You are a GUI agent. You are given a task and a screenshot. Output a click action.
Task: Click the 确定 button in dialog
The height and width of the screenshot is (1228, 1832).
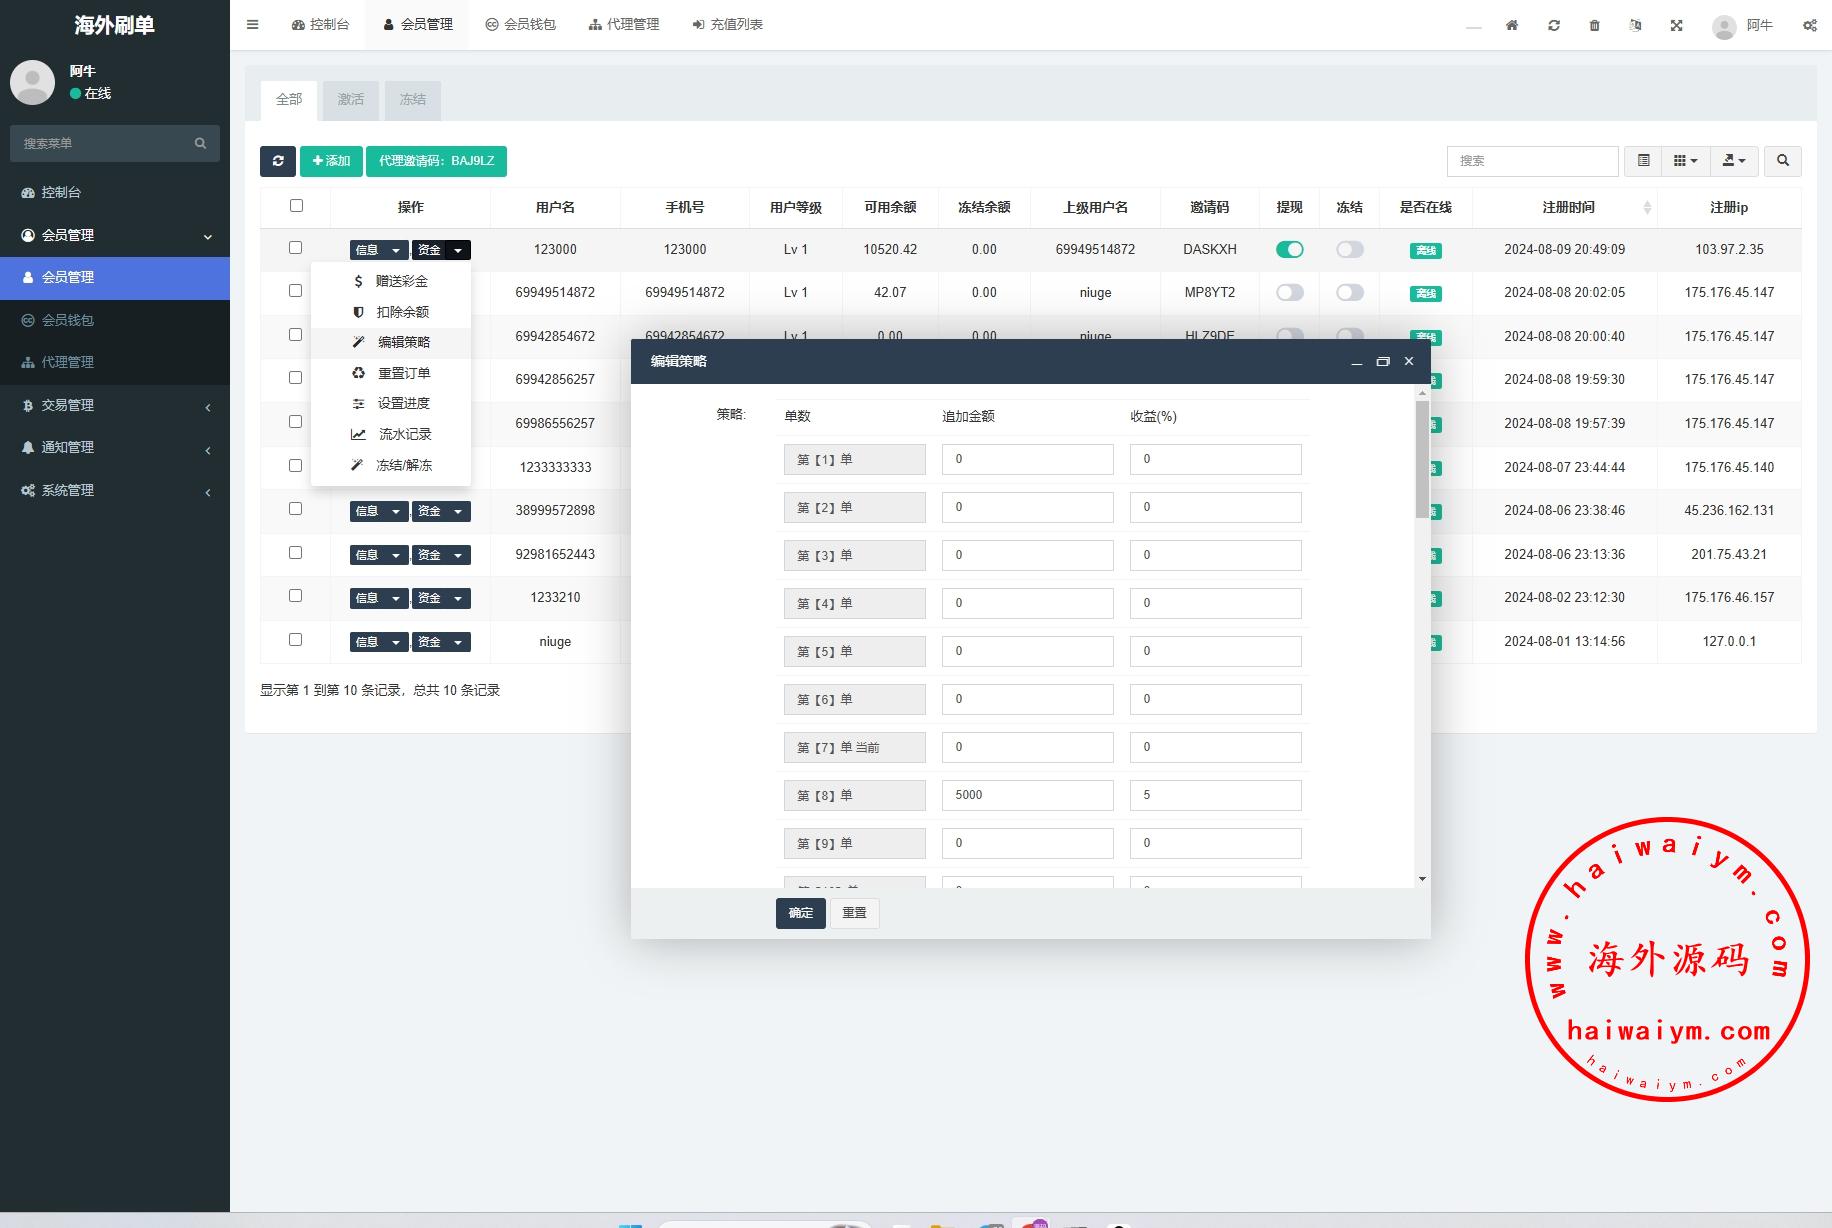(x=800, y=913)
